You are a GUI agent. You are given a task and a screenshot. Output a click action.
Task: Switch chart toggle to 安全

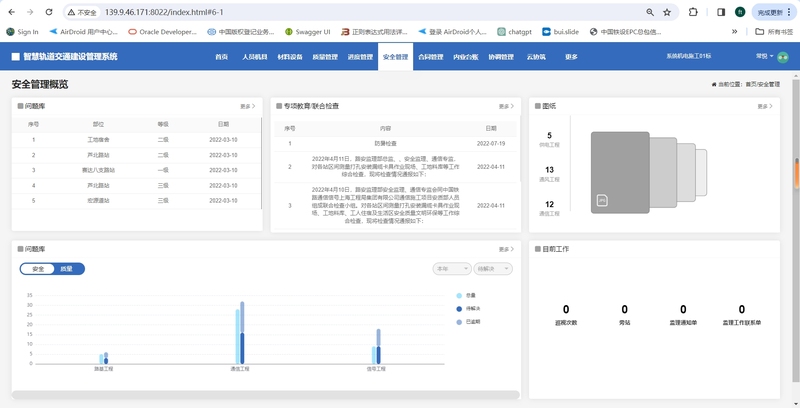38,269
